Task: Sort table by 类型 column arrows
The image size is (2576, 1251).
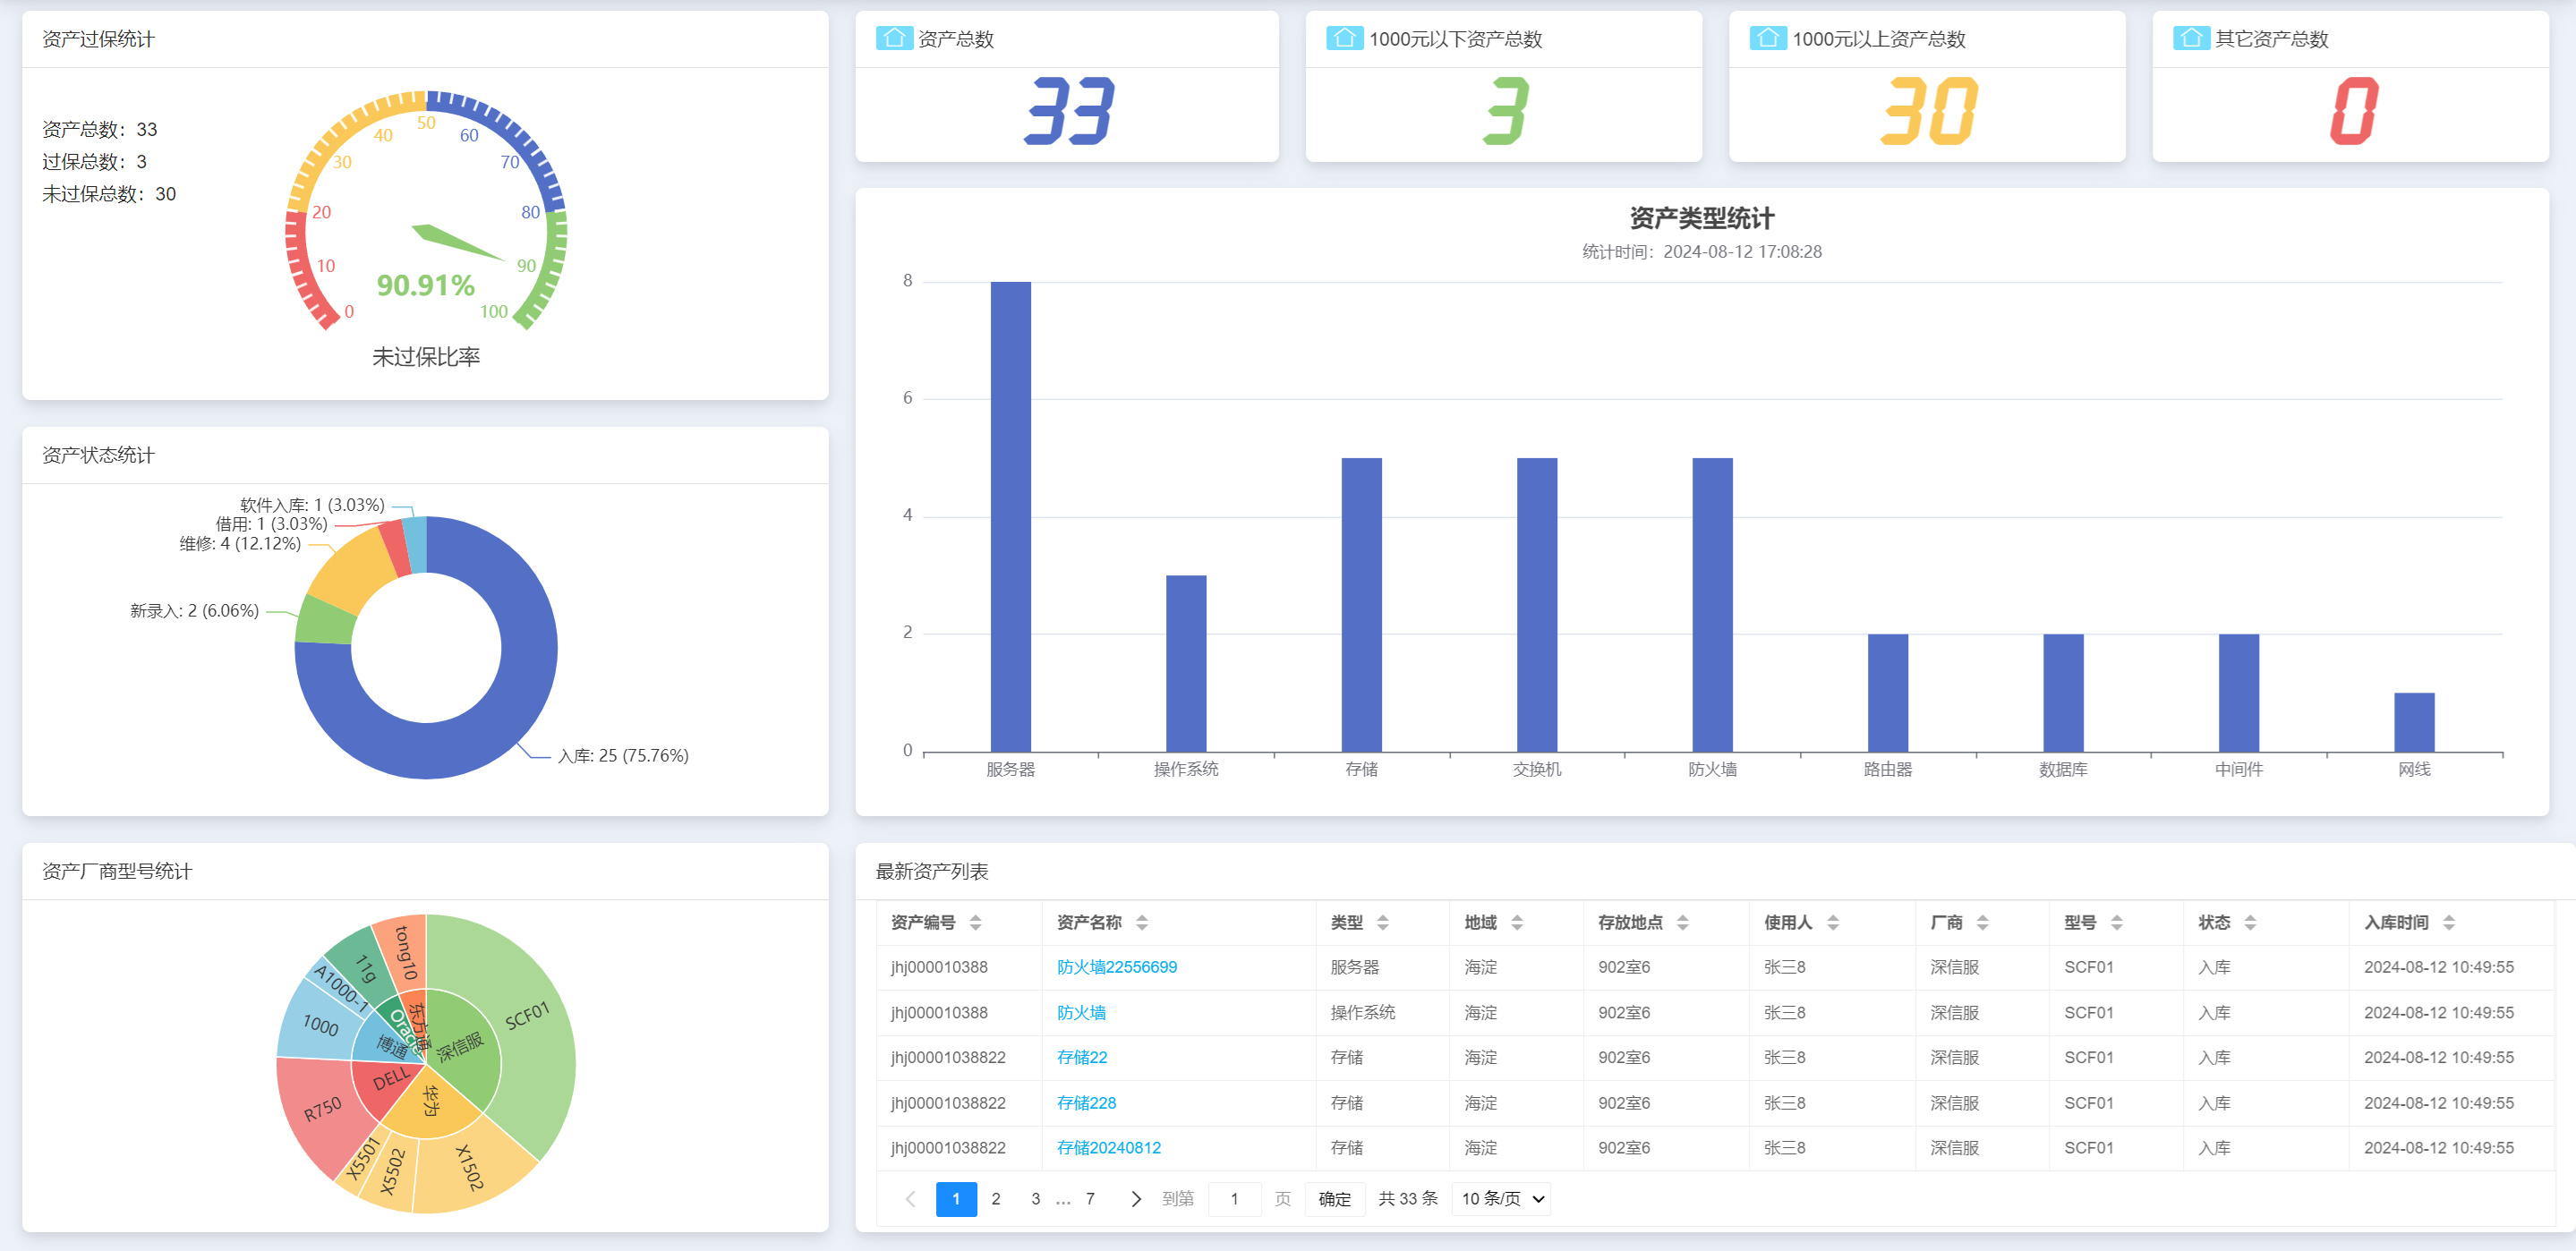Action: tap(1382, 922)
